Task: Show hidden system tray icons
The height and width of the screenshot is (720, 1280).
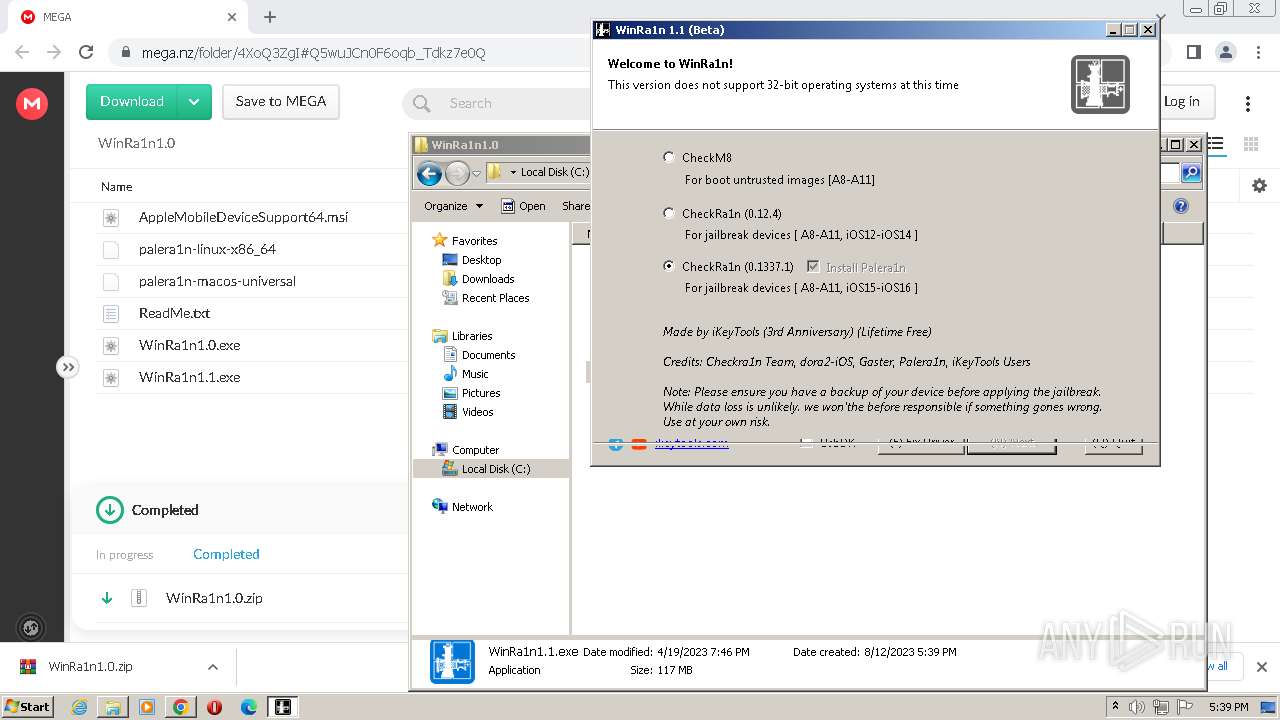Action: click(x=1116, y=707)
